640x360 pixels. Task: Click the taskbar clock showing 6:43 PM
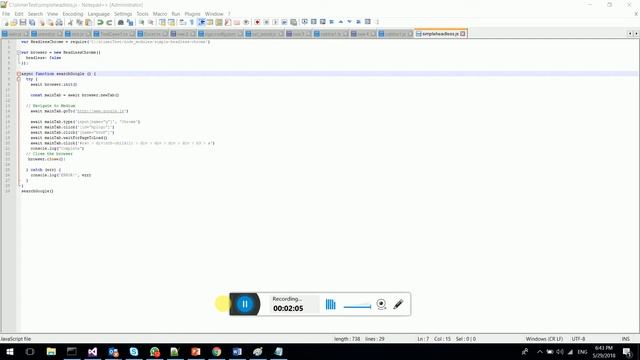604,351
